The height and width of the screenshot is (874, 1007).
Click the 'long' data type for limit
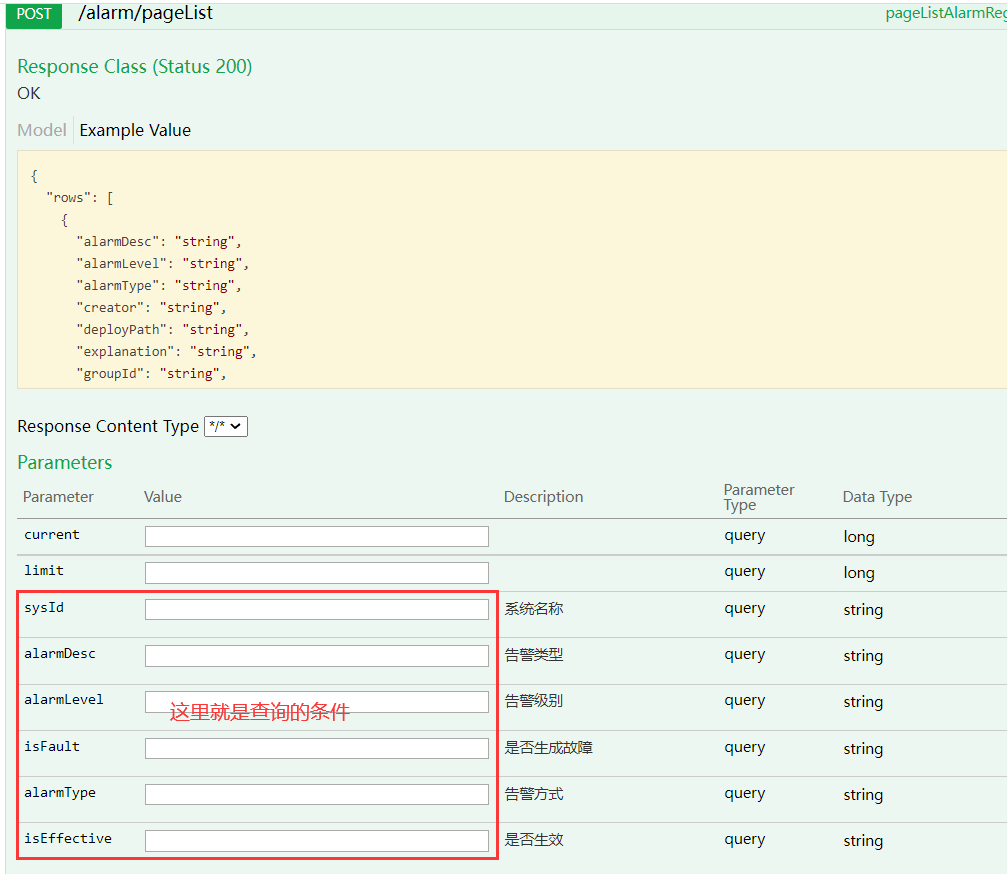tap(859, 573)
